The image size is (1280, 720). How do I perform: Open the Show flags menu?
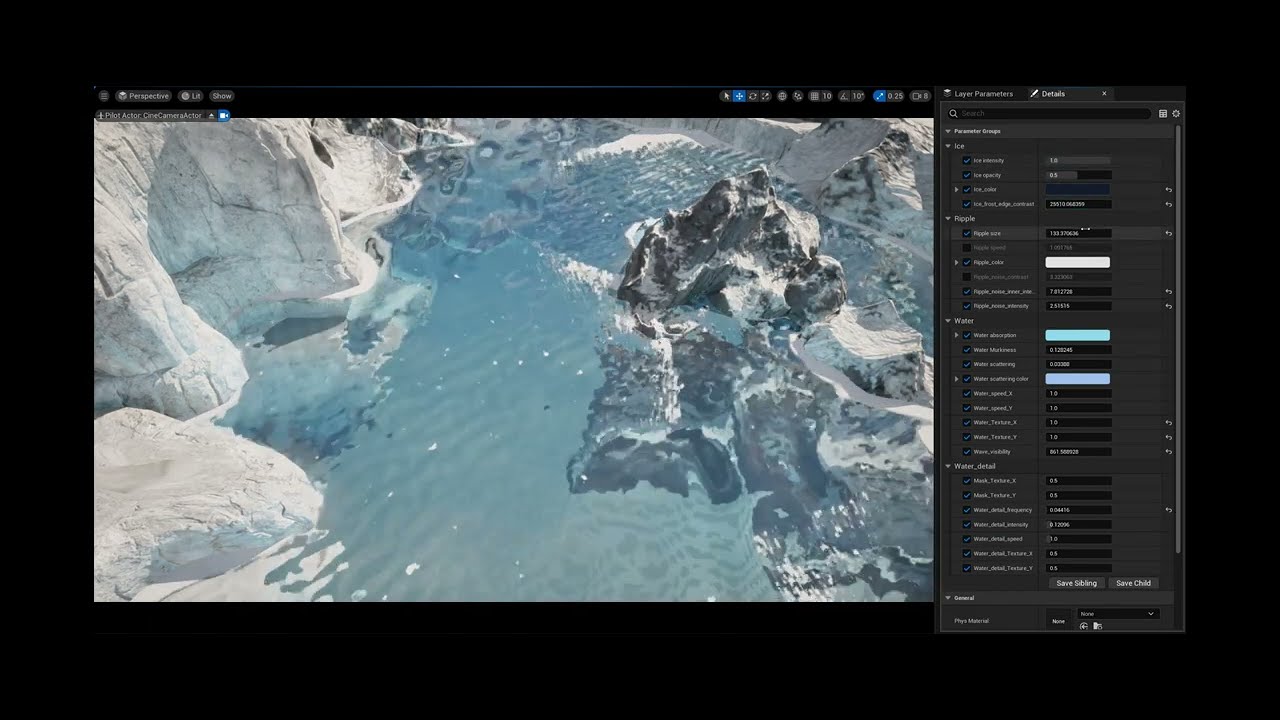(222, 96)
